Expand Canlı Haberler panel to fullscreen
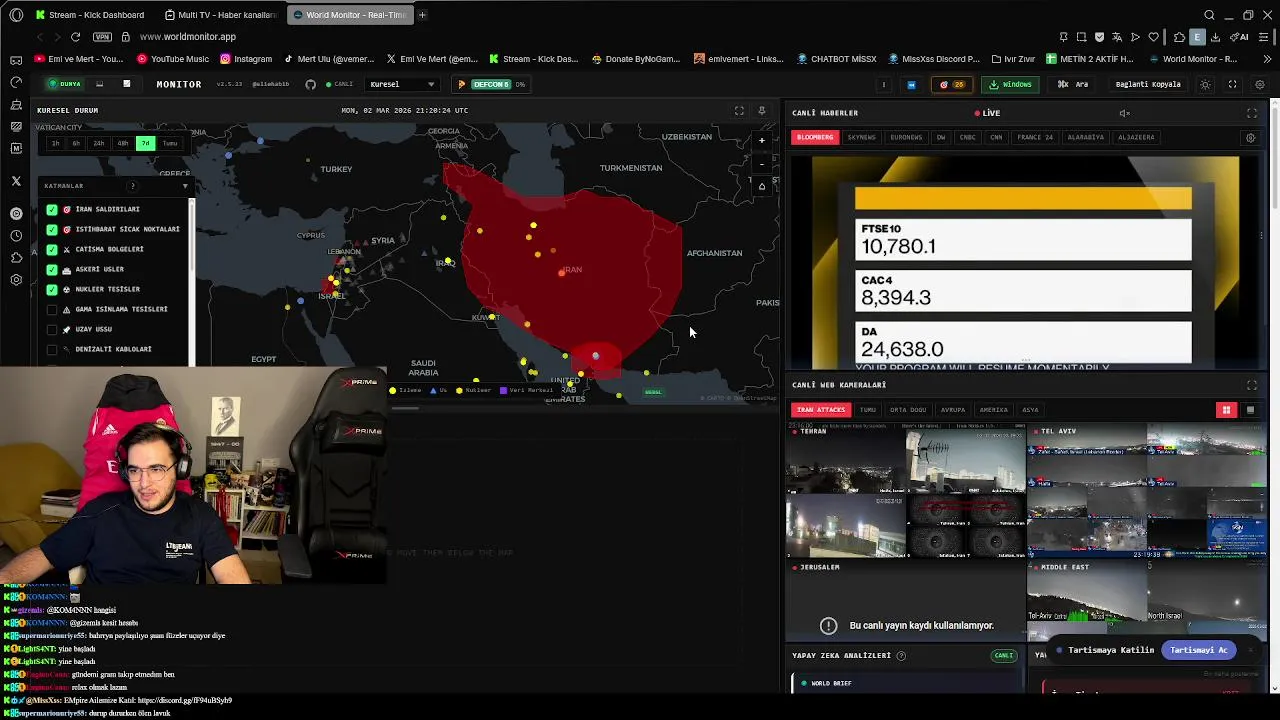The width and height of the screenshot is (1280, 720). 1252,113
